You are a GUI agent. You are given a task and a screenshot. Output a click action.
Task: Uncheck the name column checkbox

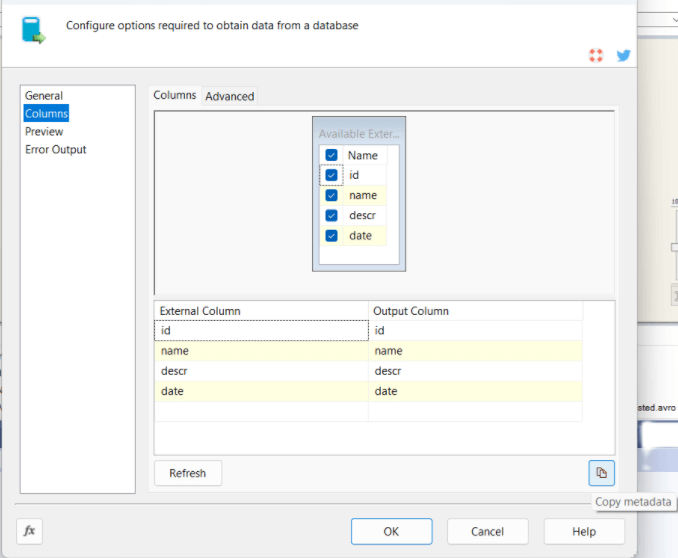pyautogui.click(x=331, y=195)
